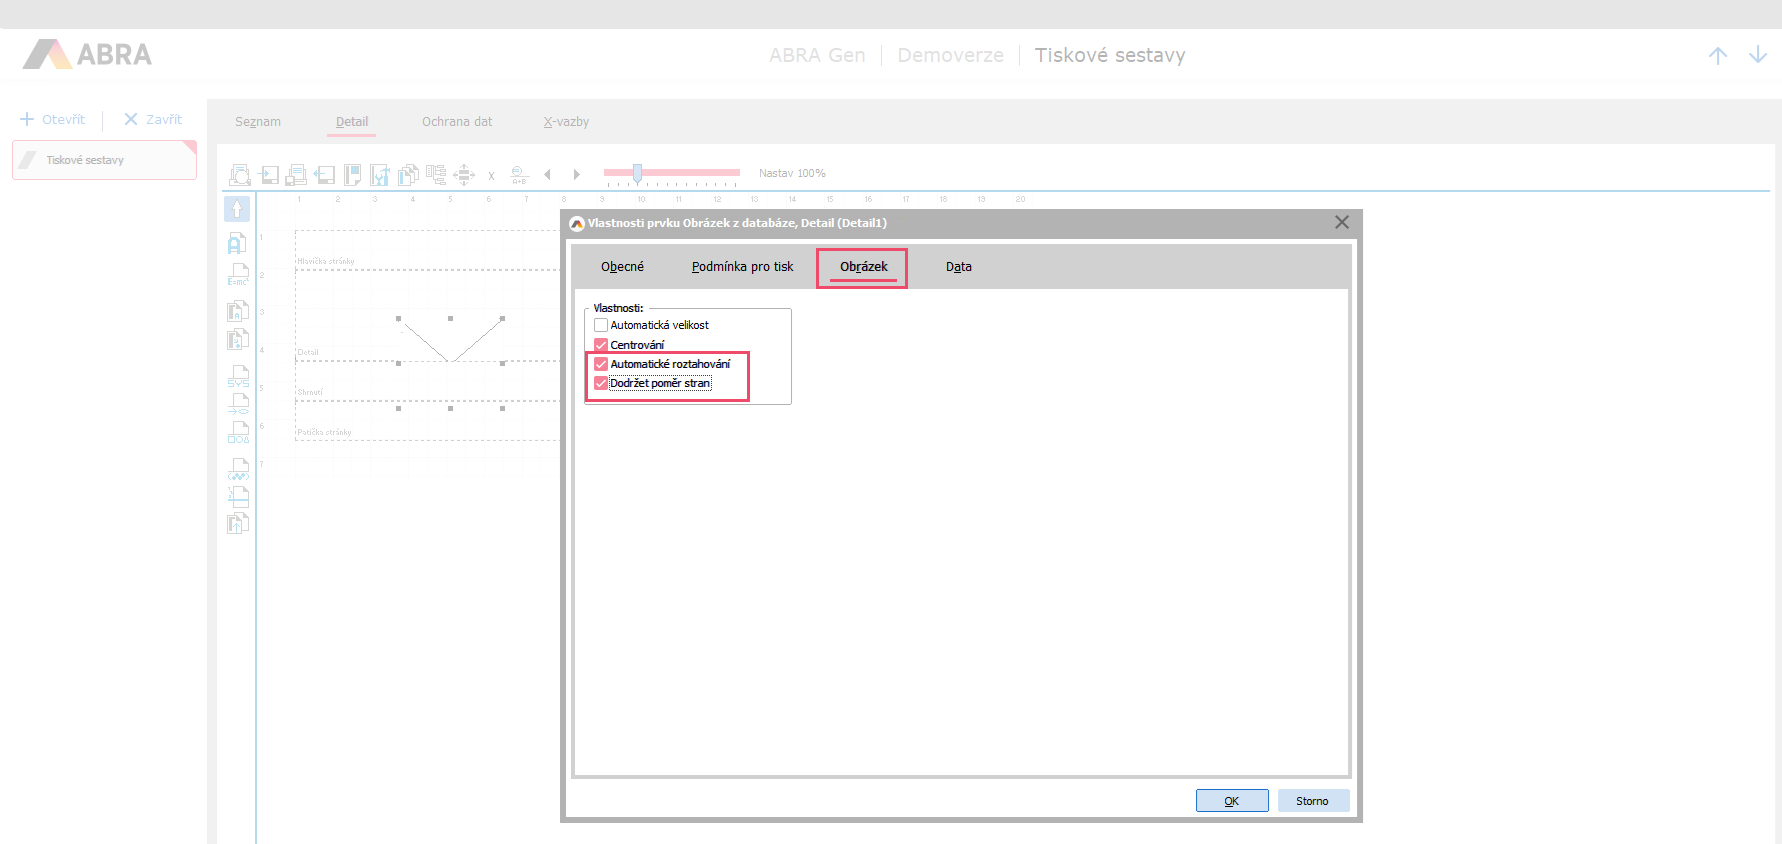
Task: Open the Podmínka pro tisk tab
Action: (x=742, y=267)
